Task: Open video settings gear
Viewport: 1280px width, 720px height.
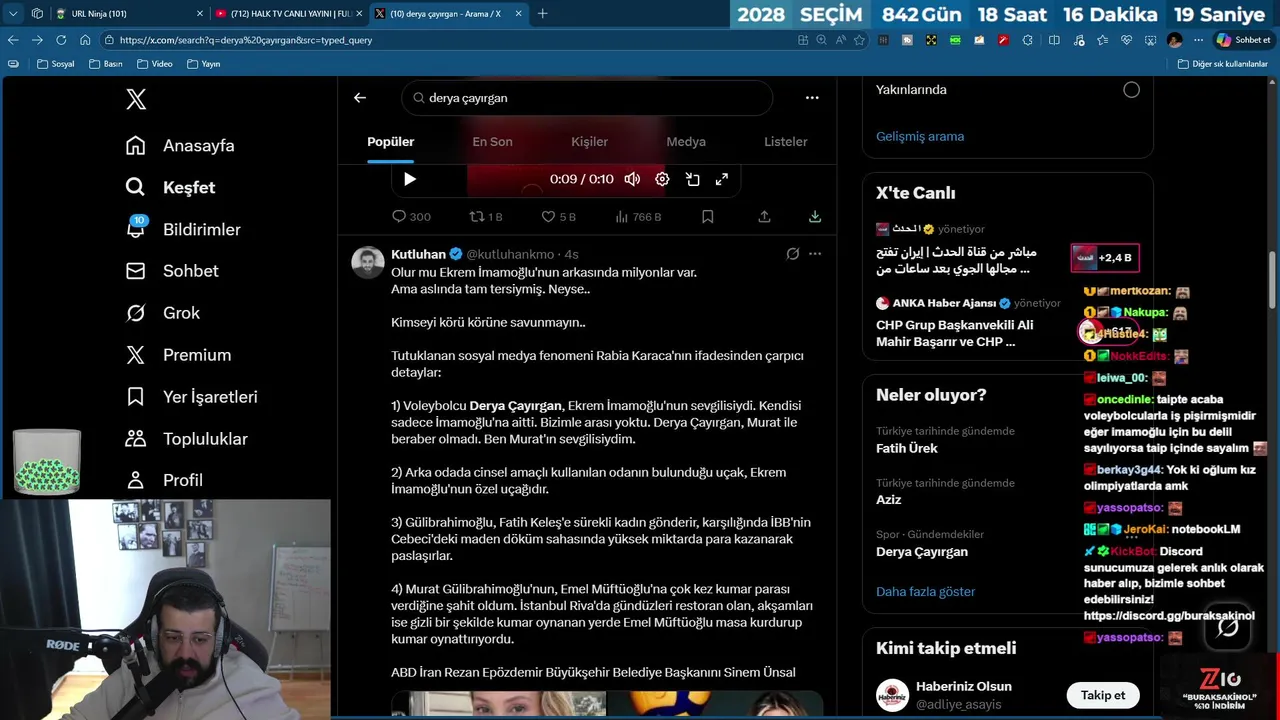Action: (662, 179)
